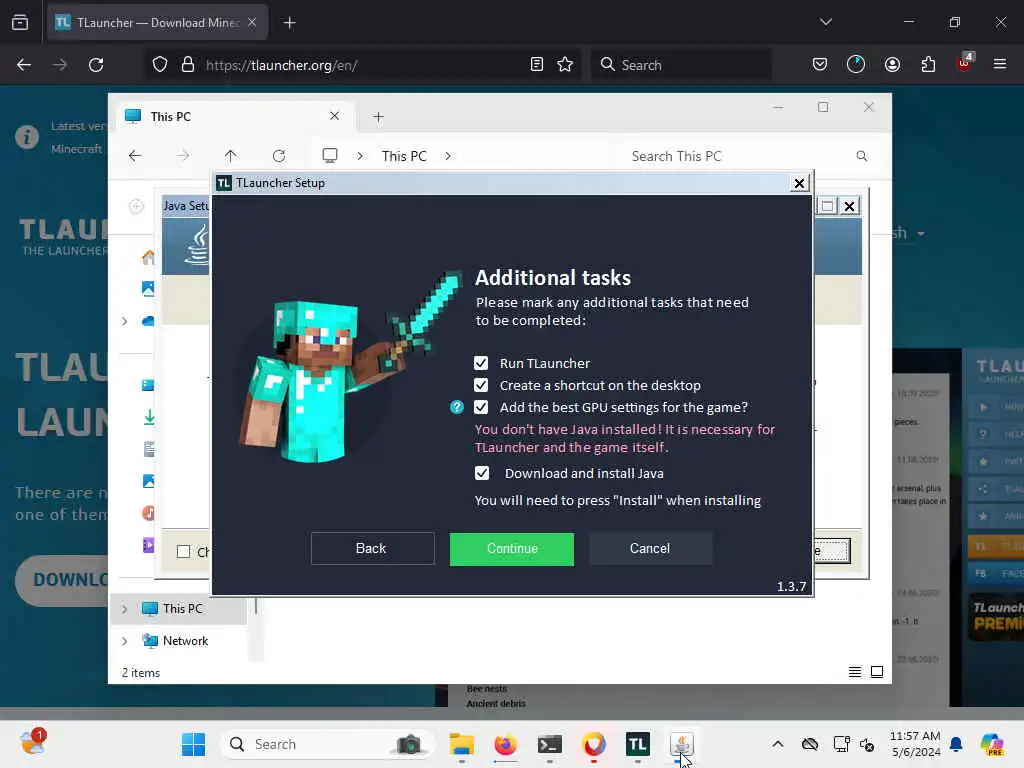Open Save to Pocket icon
This screenshot has width=1024, height=768.
820,64
